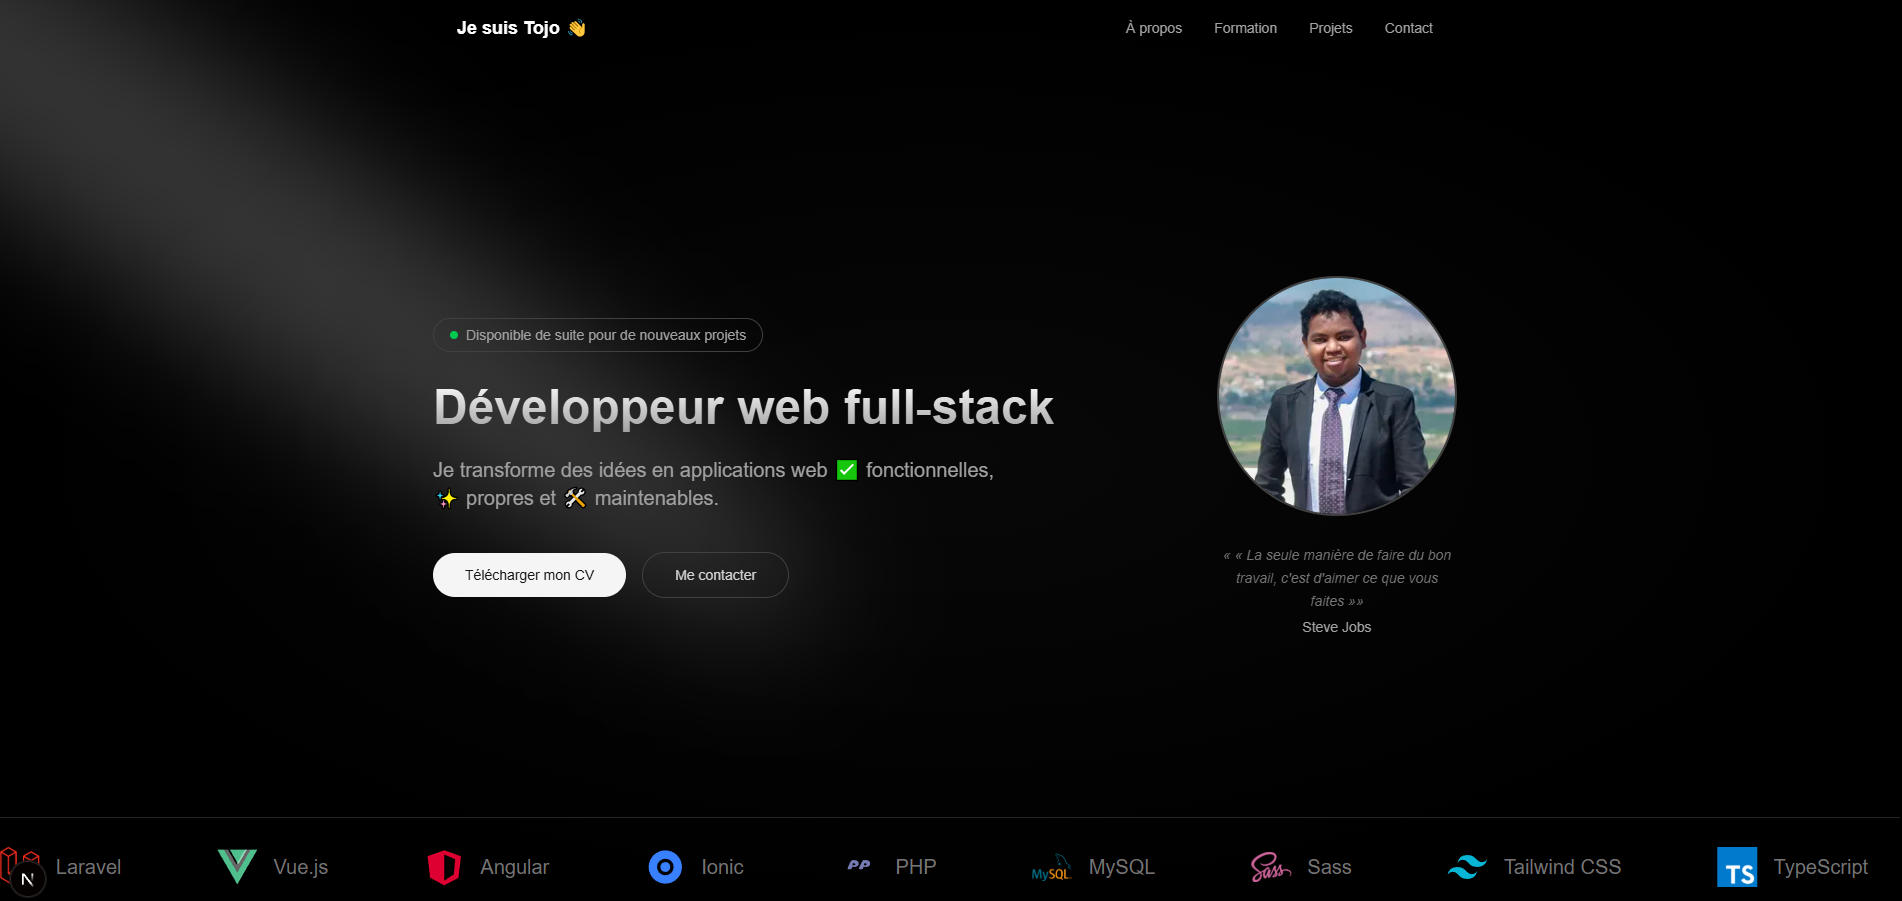Click the MySQL label text
This screenshot has height=901, width=1902.
point(1121,867)
